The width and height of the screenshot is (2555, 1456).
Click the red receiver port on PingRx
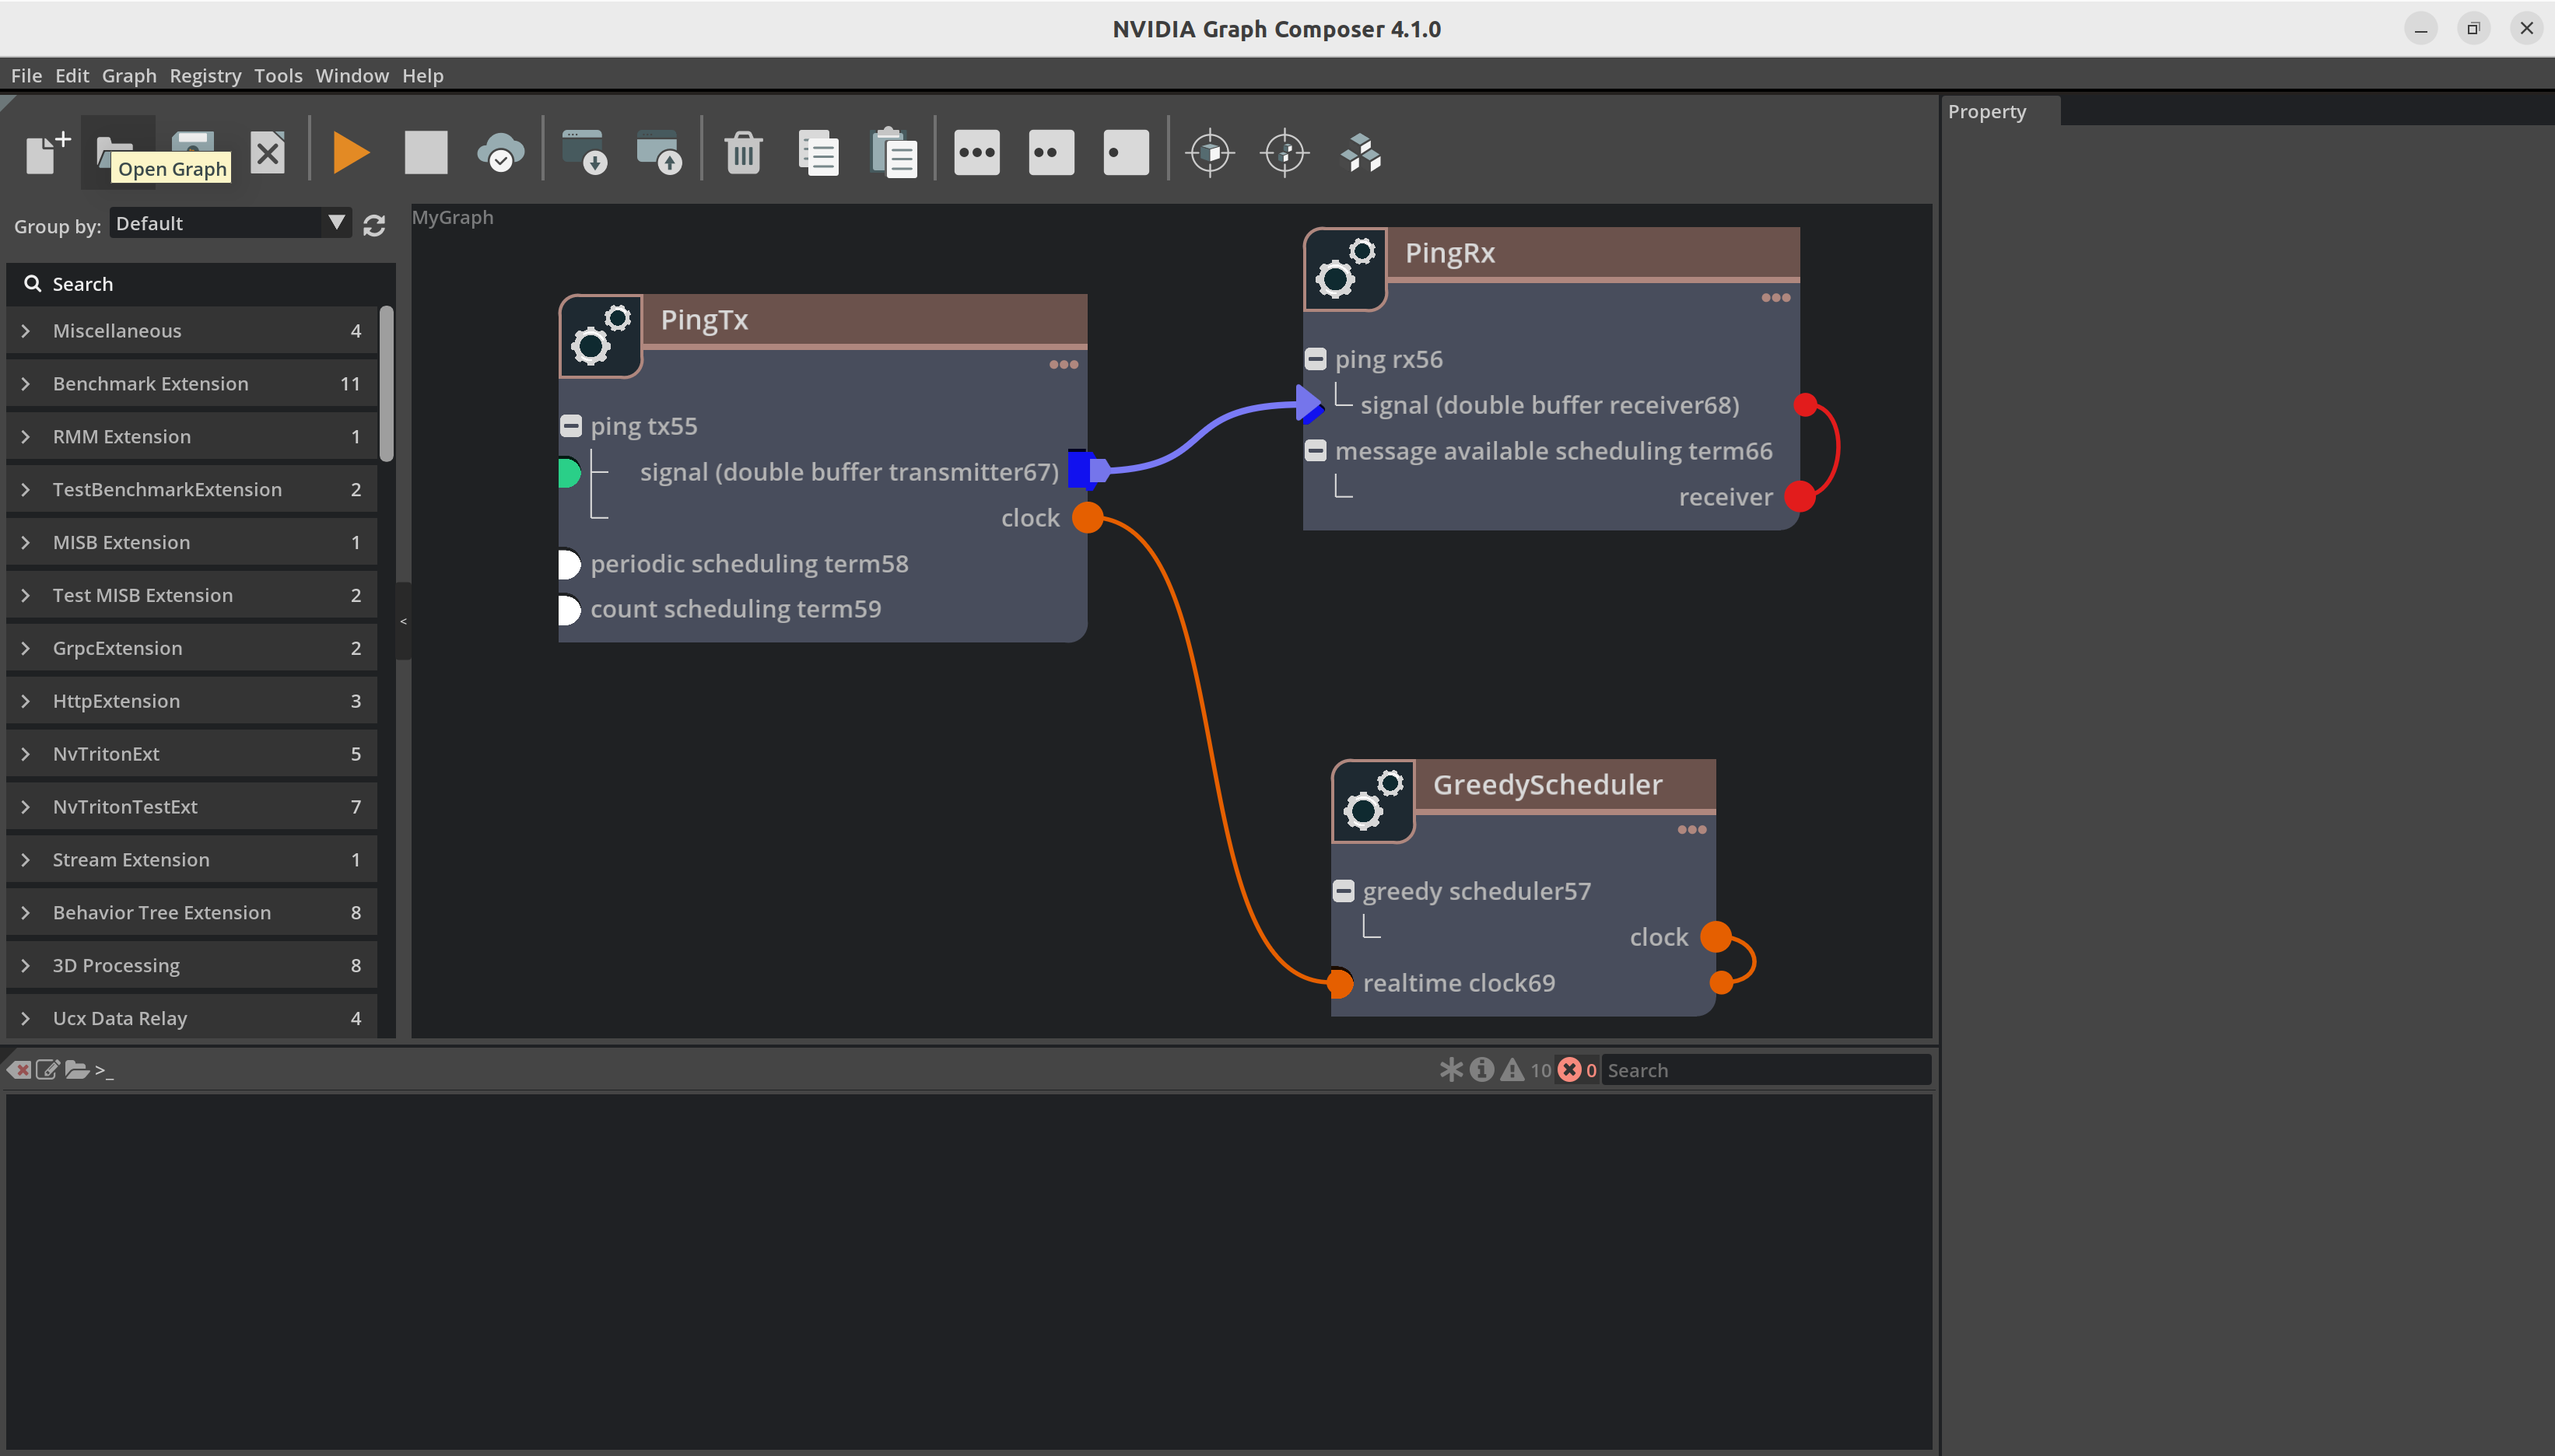[x=1800, y=497]
